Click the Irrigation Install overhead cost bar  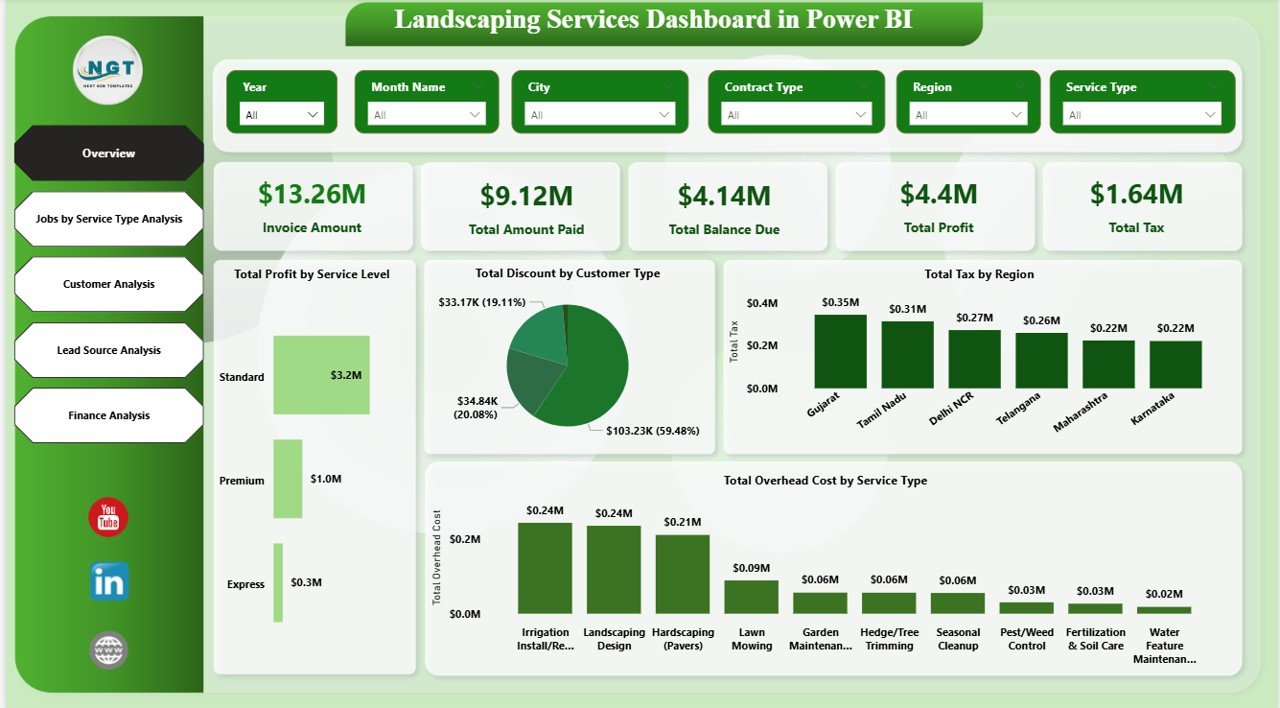[x=544, y=565]
